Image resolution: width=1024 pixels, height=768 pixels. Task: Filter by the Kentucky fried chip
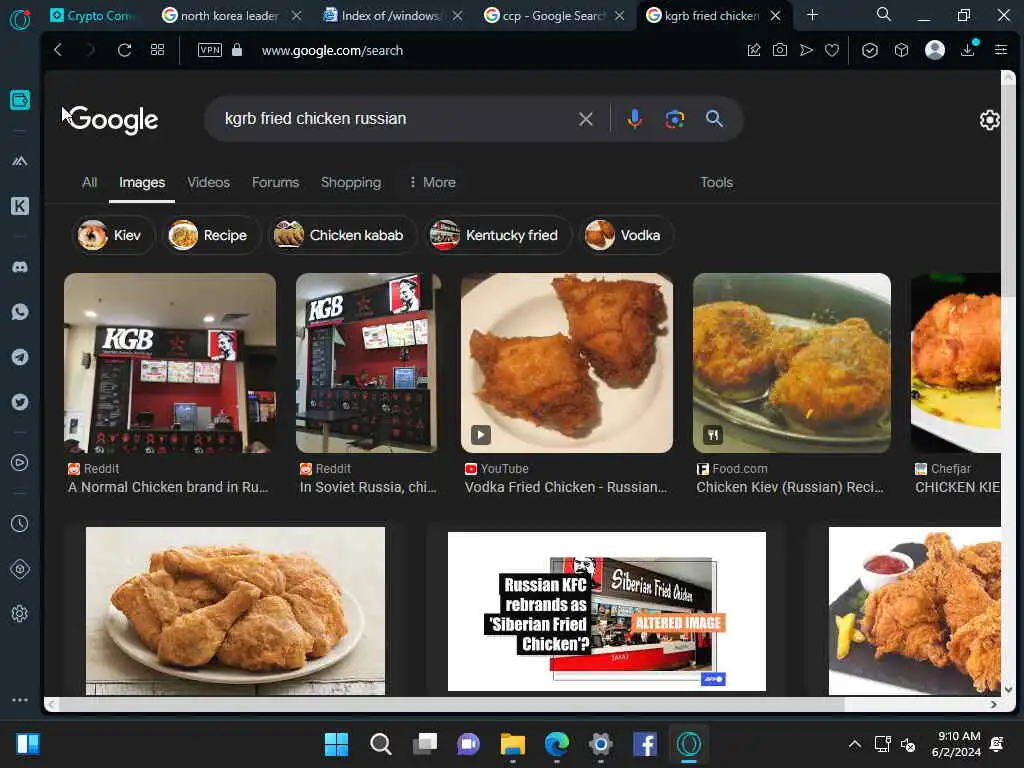click(498, 235)
